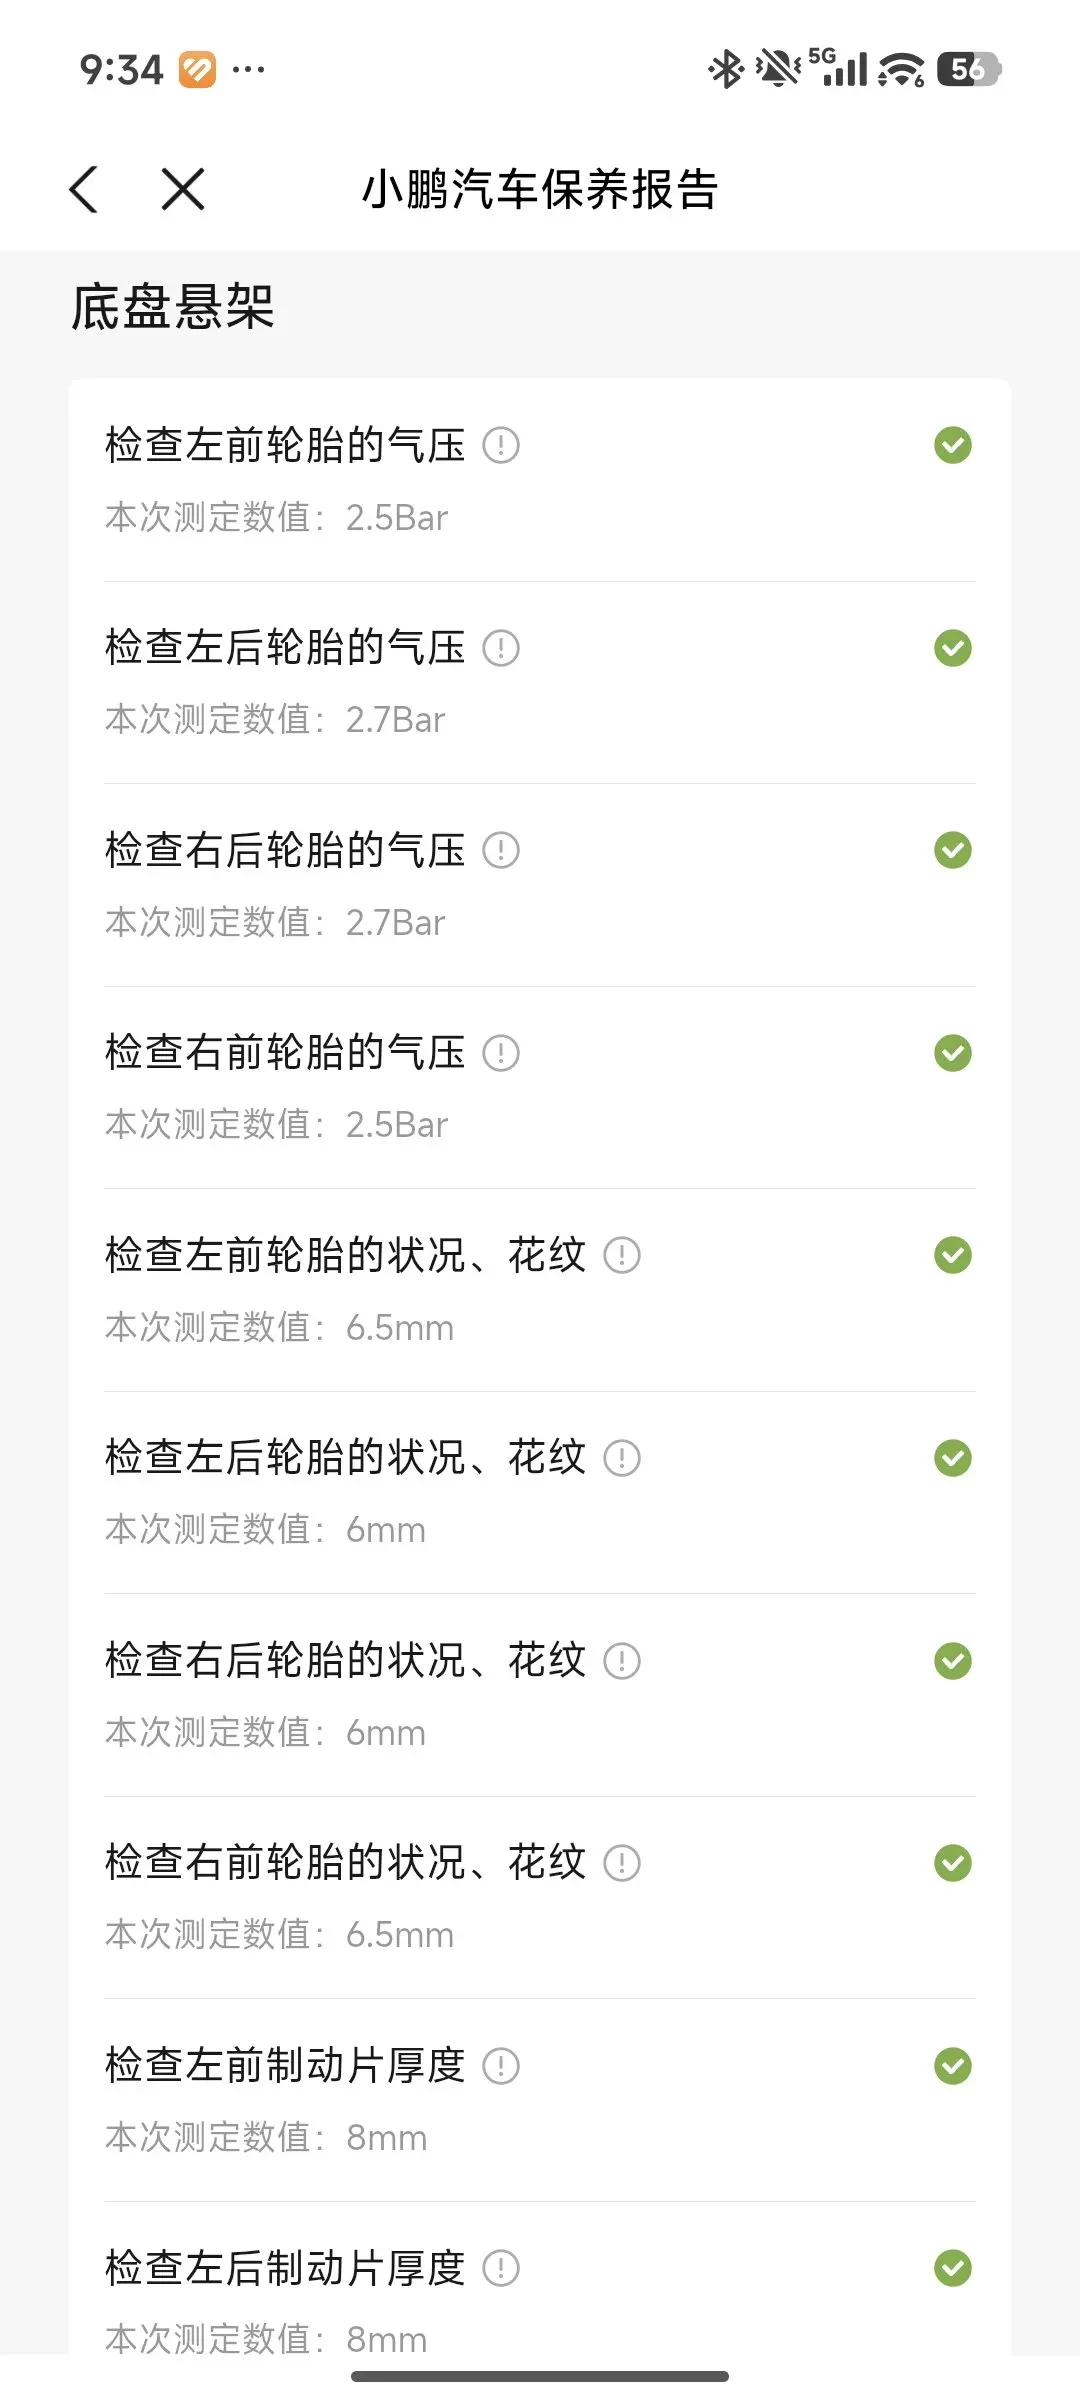Viewport: 1080px width, 2400px height.
Task: Tap info icon beside 检查右后轮胎的气压
Action: point(501,850)
